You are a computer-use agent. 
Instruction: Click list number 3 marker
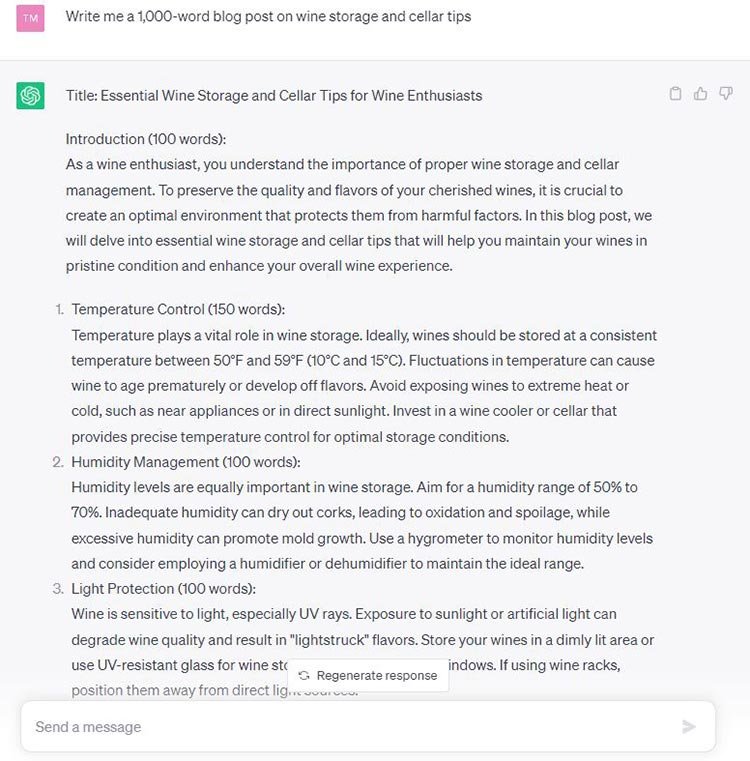pos(58,588)
